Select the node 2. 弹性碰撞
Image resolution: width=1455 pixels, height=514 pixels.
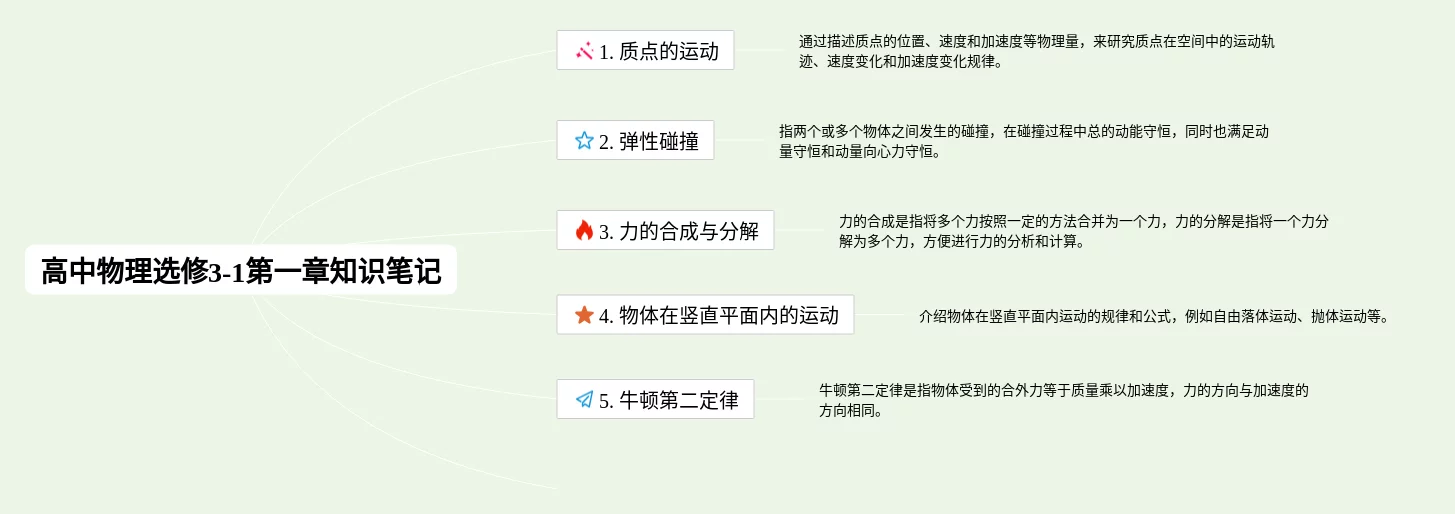point(635,140)
